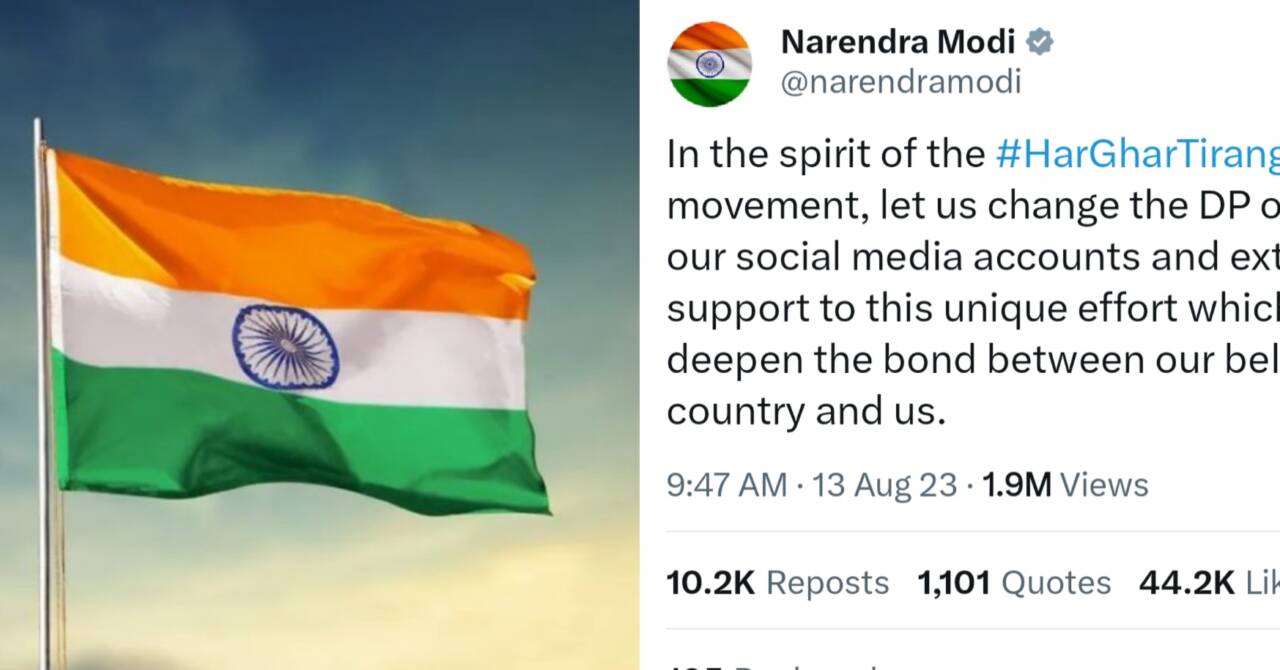Click the Indian flag profile avatar
Viewport: 1280px width, 670px height.
point(709,64)
